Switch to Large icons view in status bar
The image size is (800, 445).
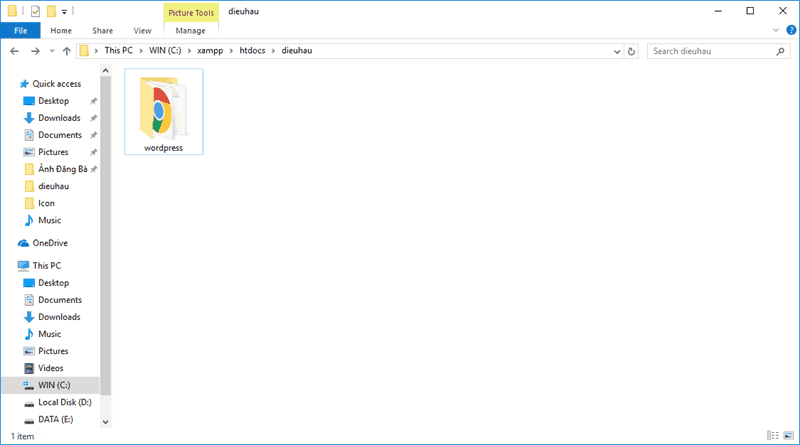[789, 435]
